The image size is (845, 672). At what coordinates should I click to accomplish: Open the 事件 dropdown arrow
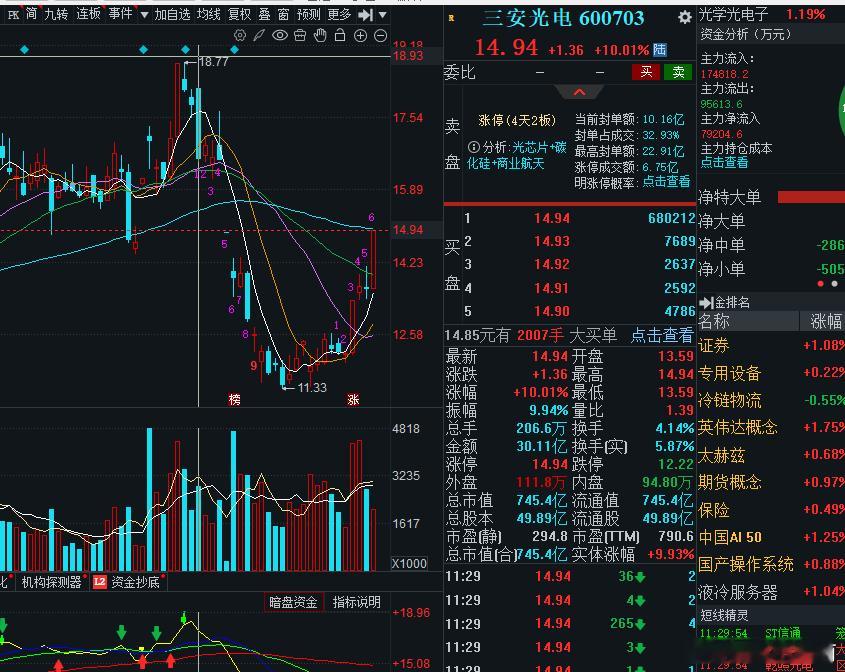point(144,15)
